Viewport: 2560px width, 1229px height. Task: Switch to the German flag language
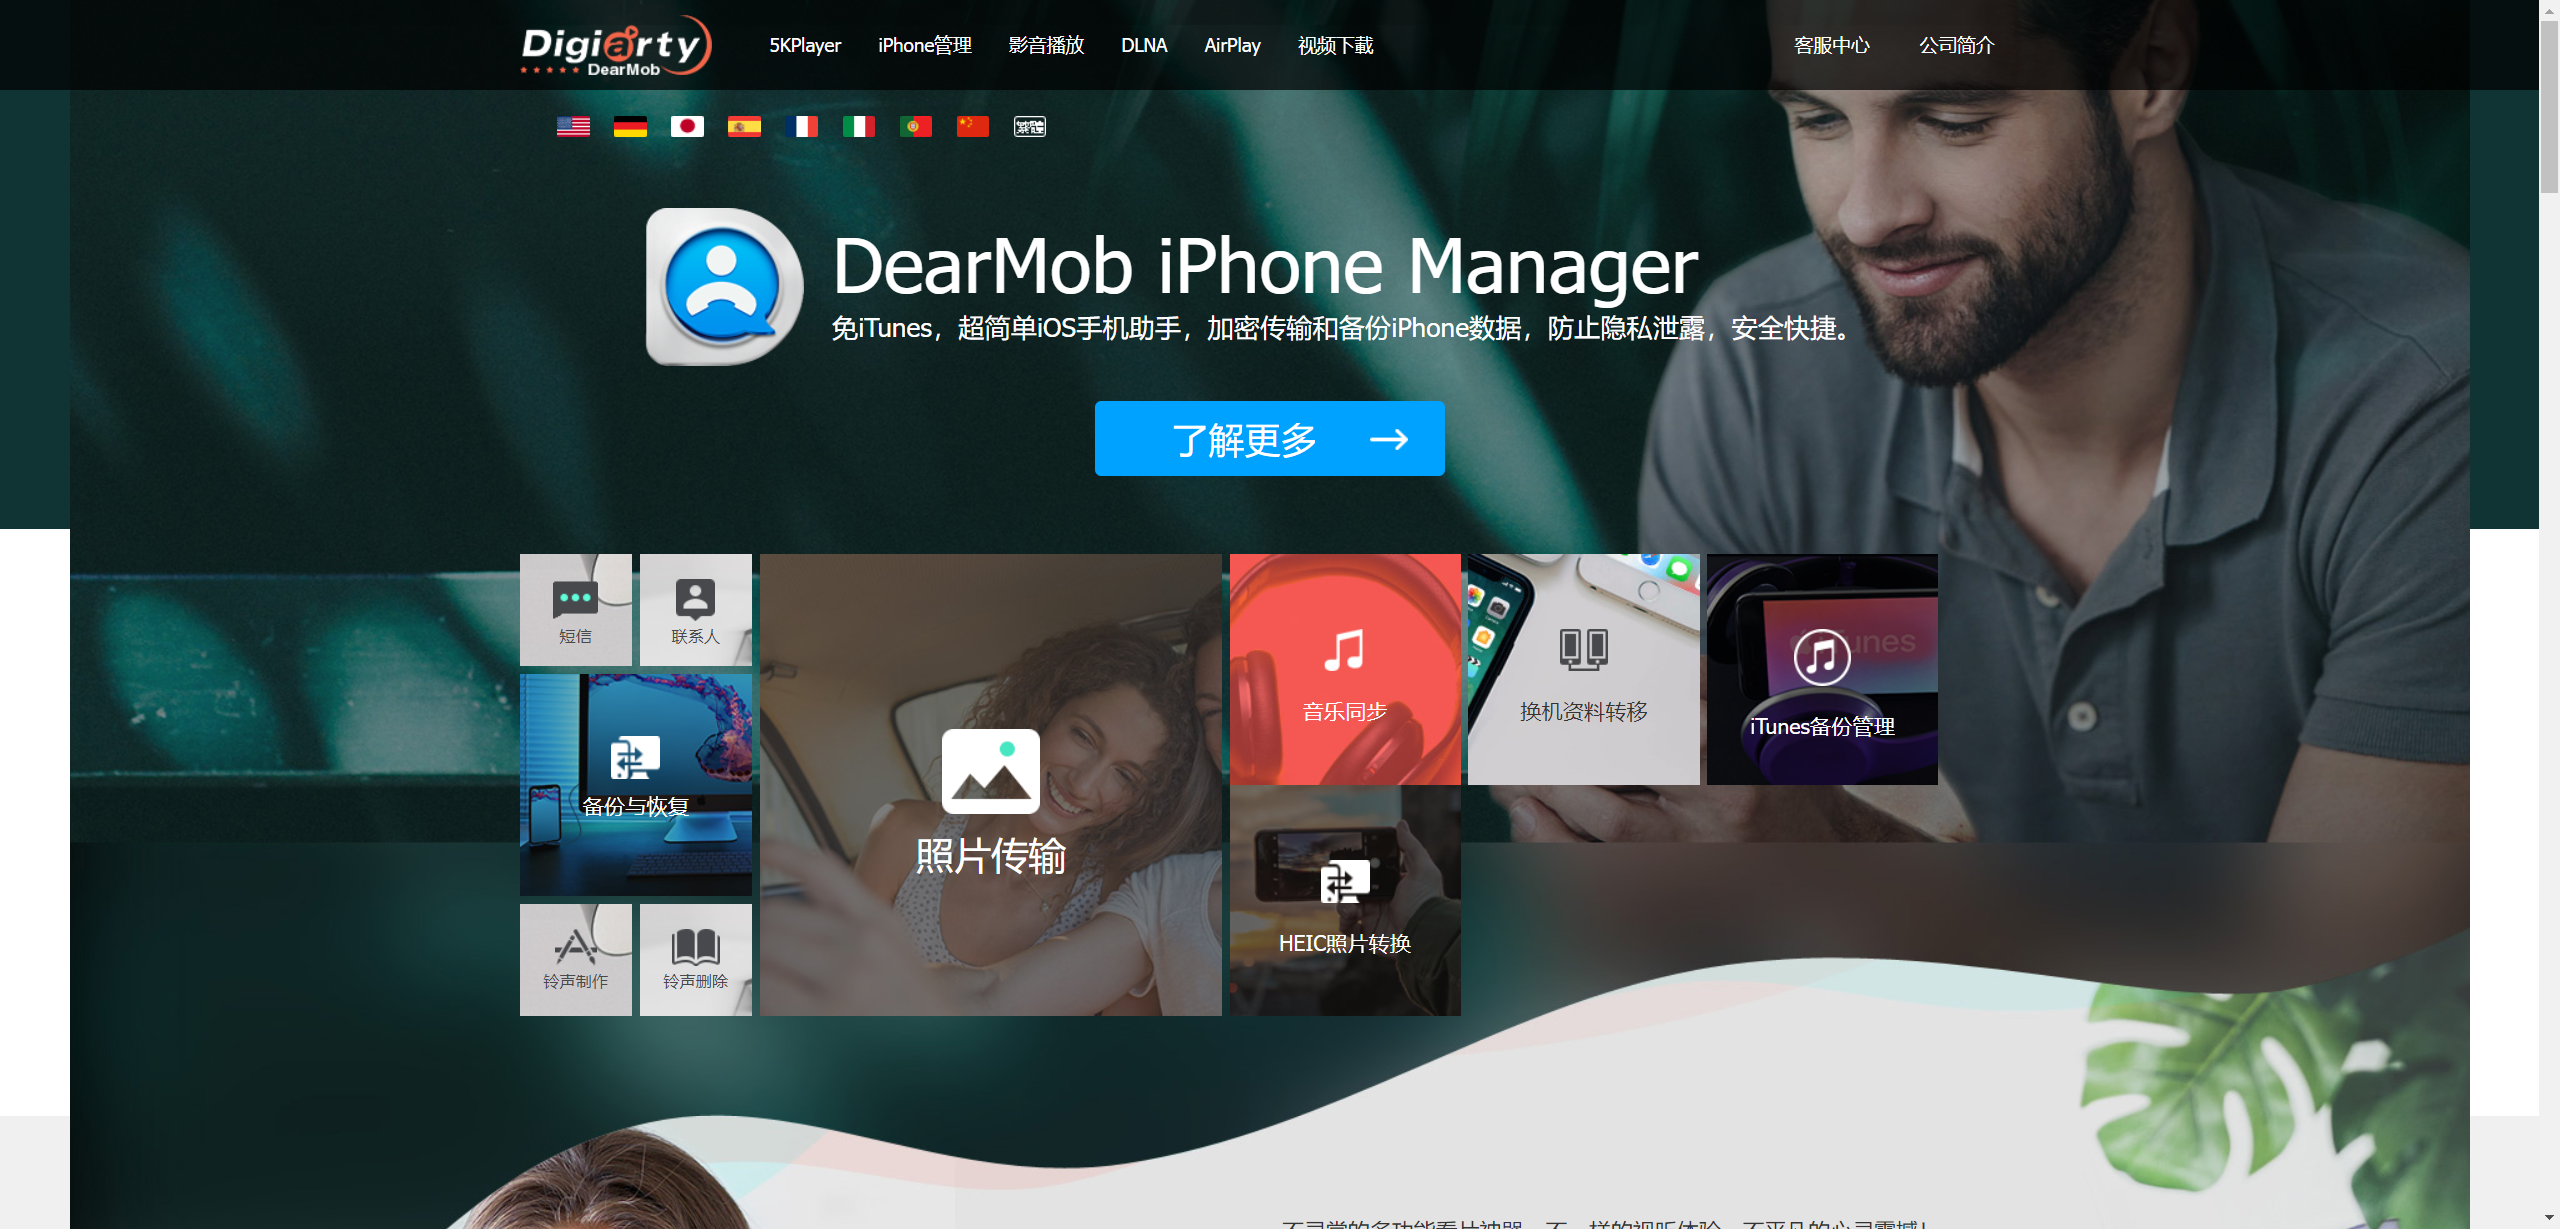click(630, 126)
